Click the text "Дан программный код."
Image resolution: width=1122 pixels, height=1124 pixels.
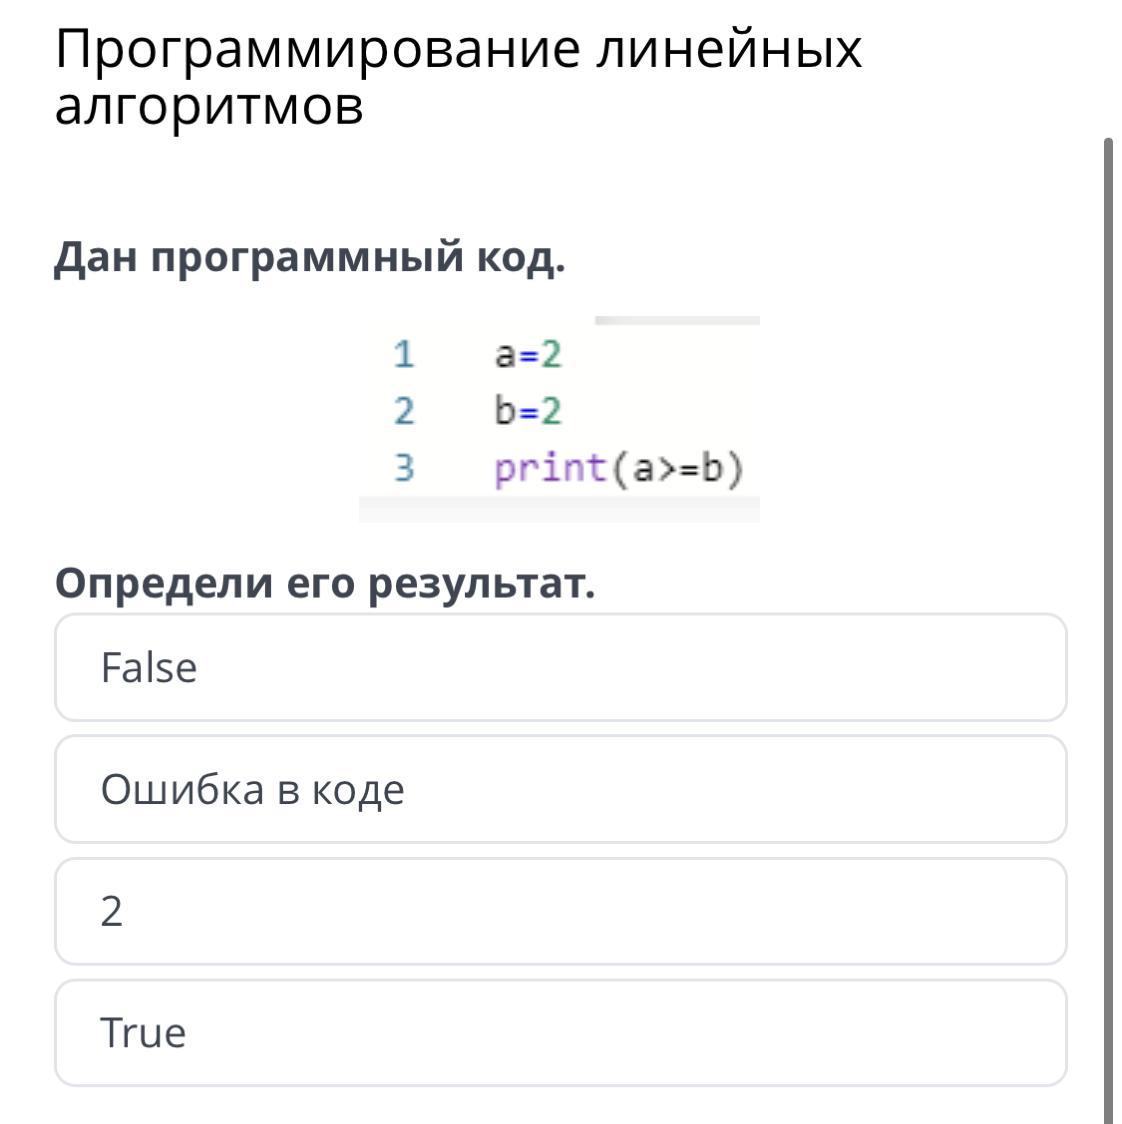[310, 257]
